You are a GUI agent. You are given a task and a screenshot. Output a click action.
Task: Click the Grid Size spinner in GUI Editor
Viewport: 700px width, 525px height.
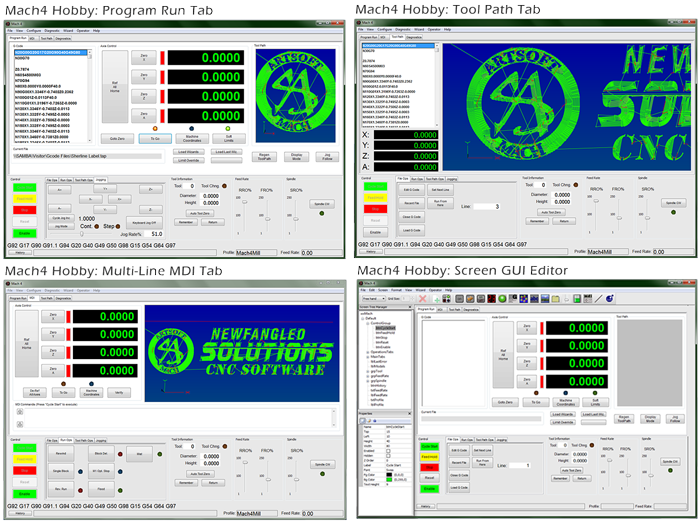click(x=411, y=298)
